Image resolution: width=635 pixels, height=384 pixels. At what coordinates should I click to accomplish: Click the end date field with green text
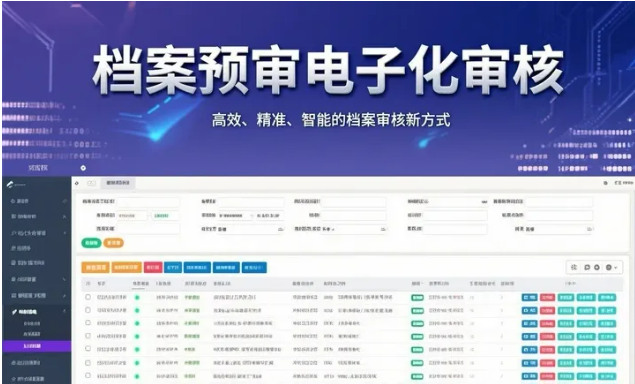click(x=165, y=215)
